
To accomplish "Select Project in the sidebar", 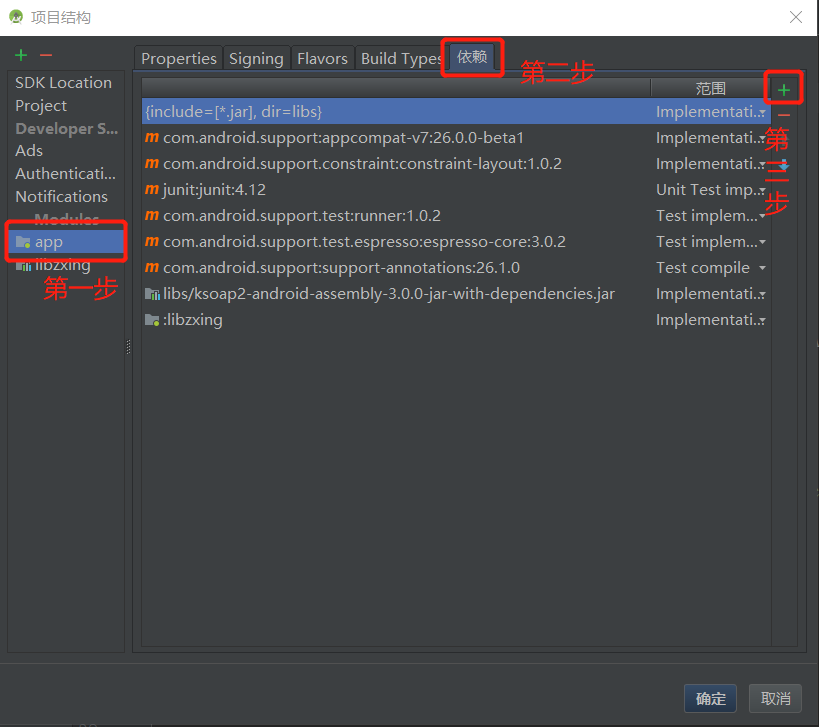I will 41,105.
